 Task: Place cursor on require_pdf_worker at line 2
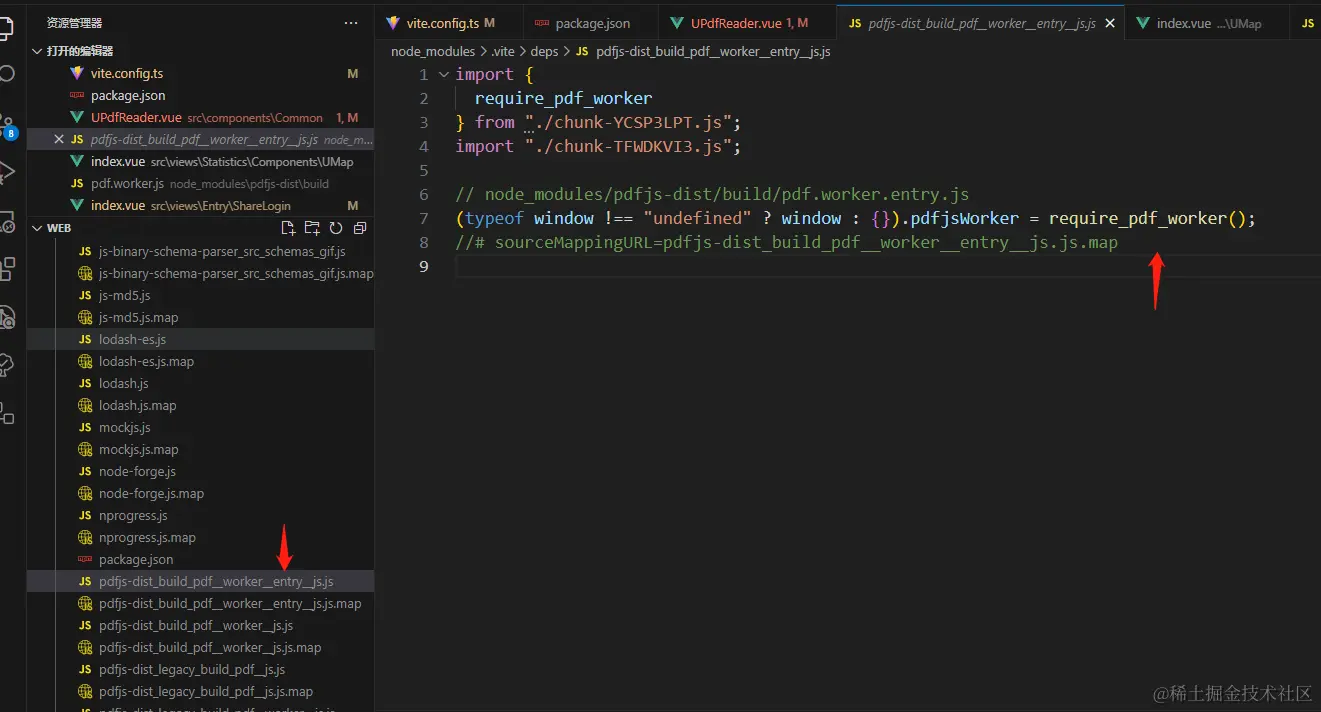(x=563, y=99)
